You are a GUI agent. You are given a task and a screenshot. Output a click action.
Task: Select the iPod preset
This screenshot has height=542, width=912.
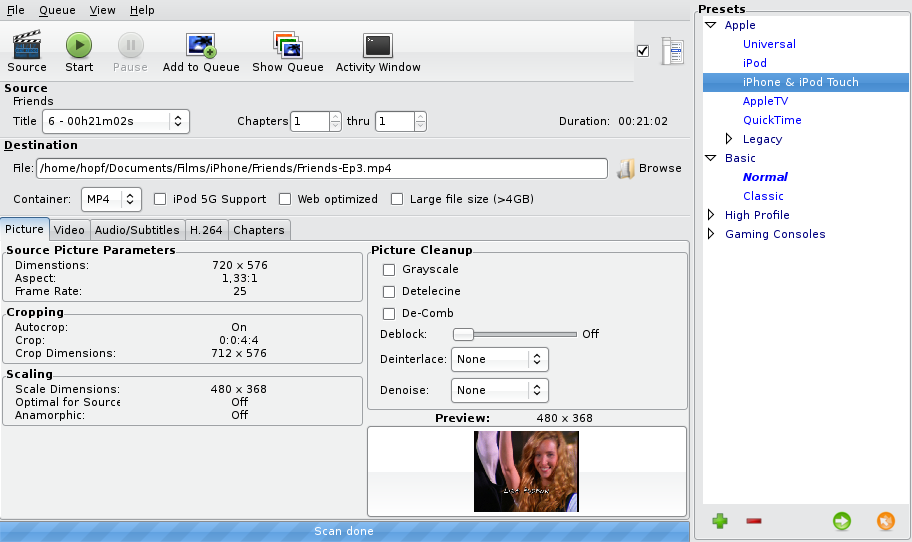754,63
